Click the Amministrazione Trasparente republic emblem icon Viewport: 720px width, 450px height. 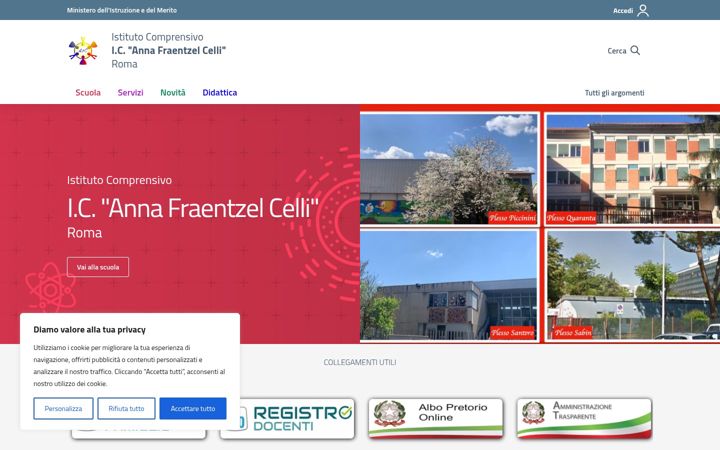[534, 412]
